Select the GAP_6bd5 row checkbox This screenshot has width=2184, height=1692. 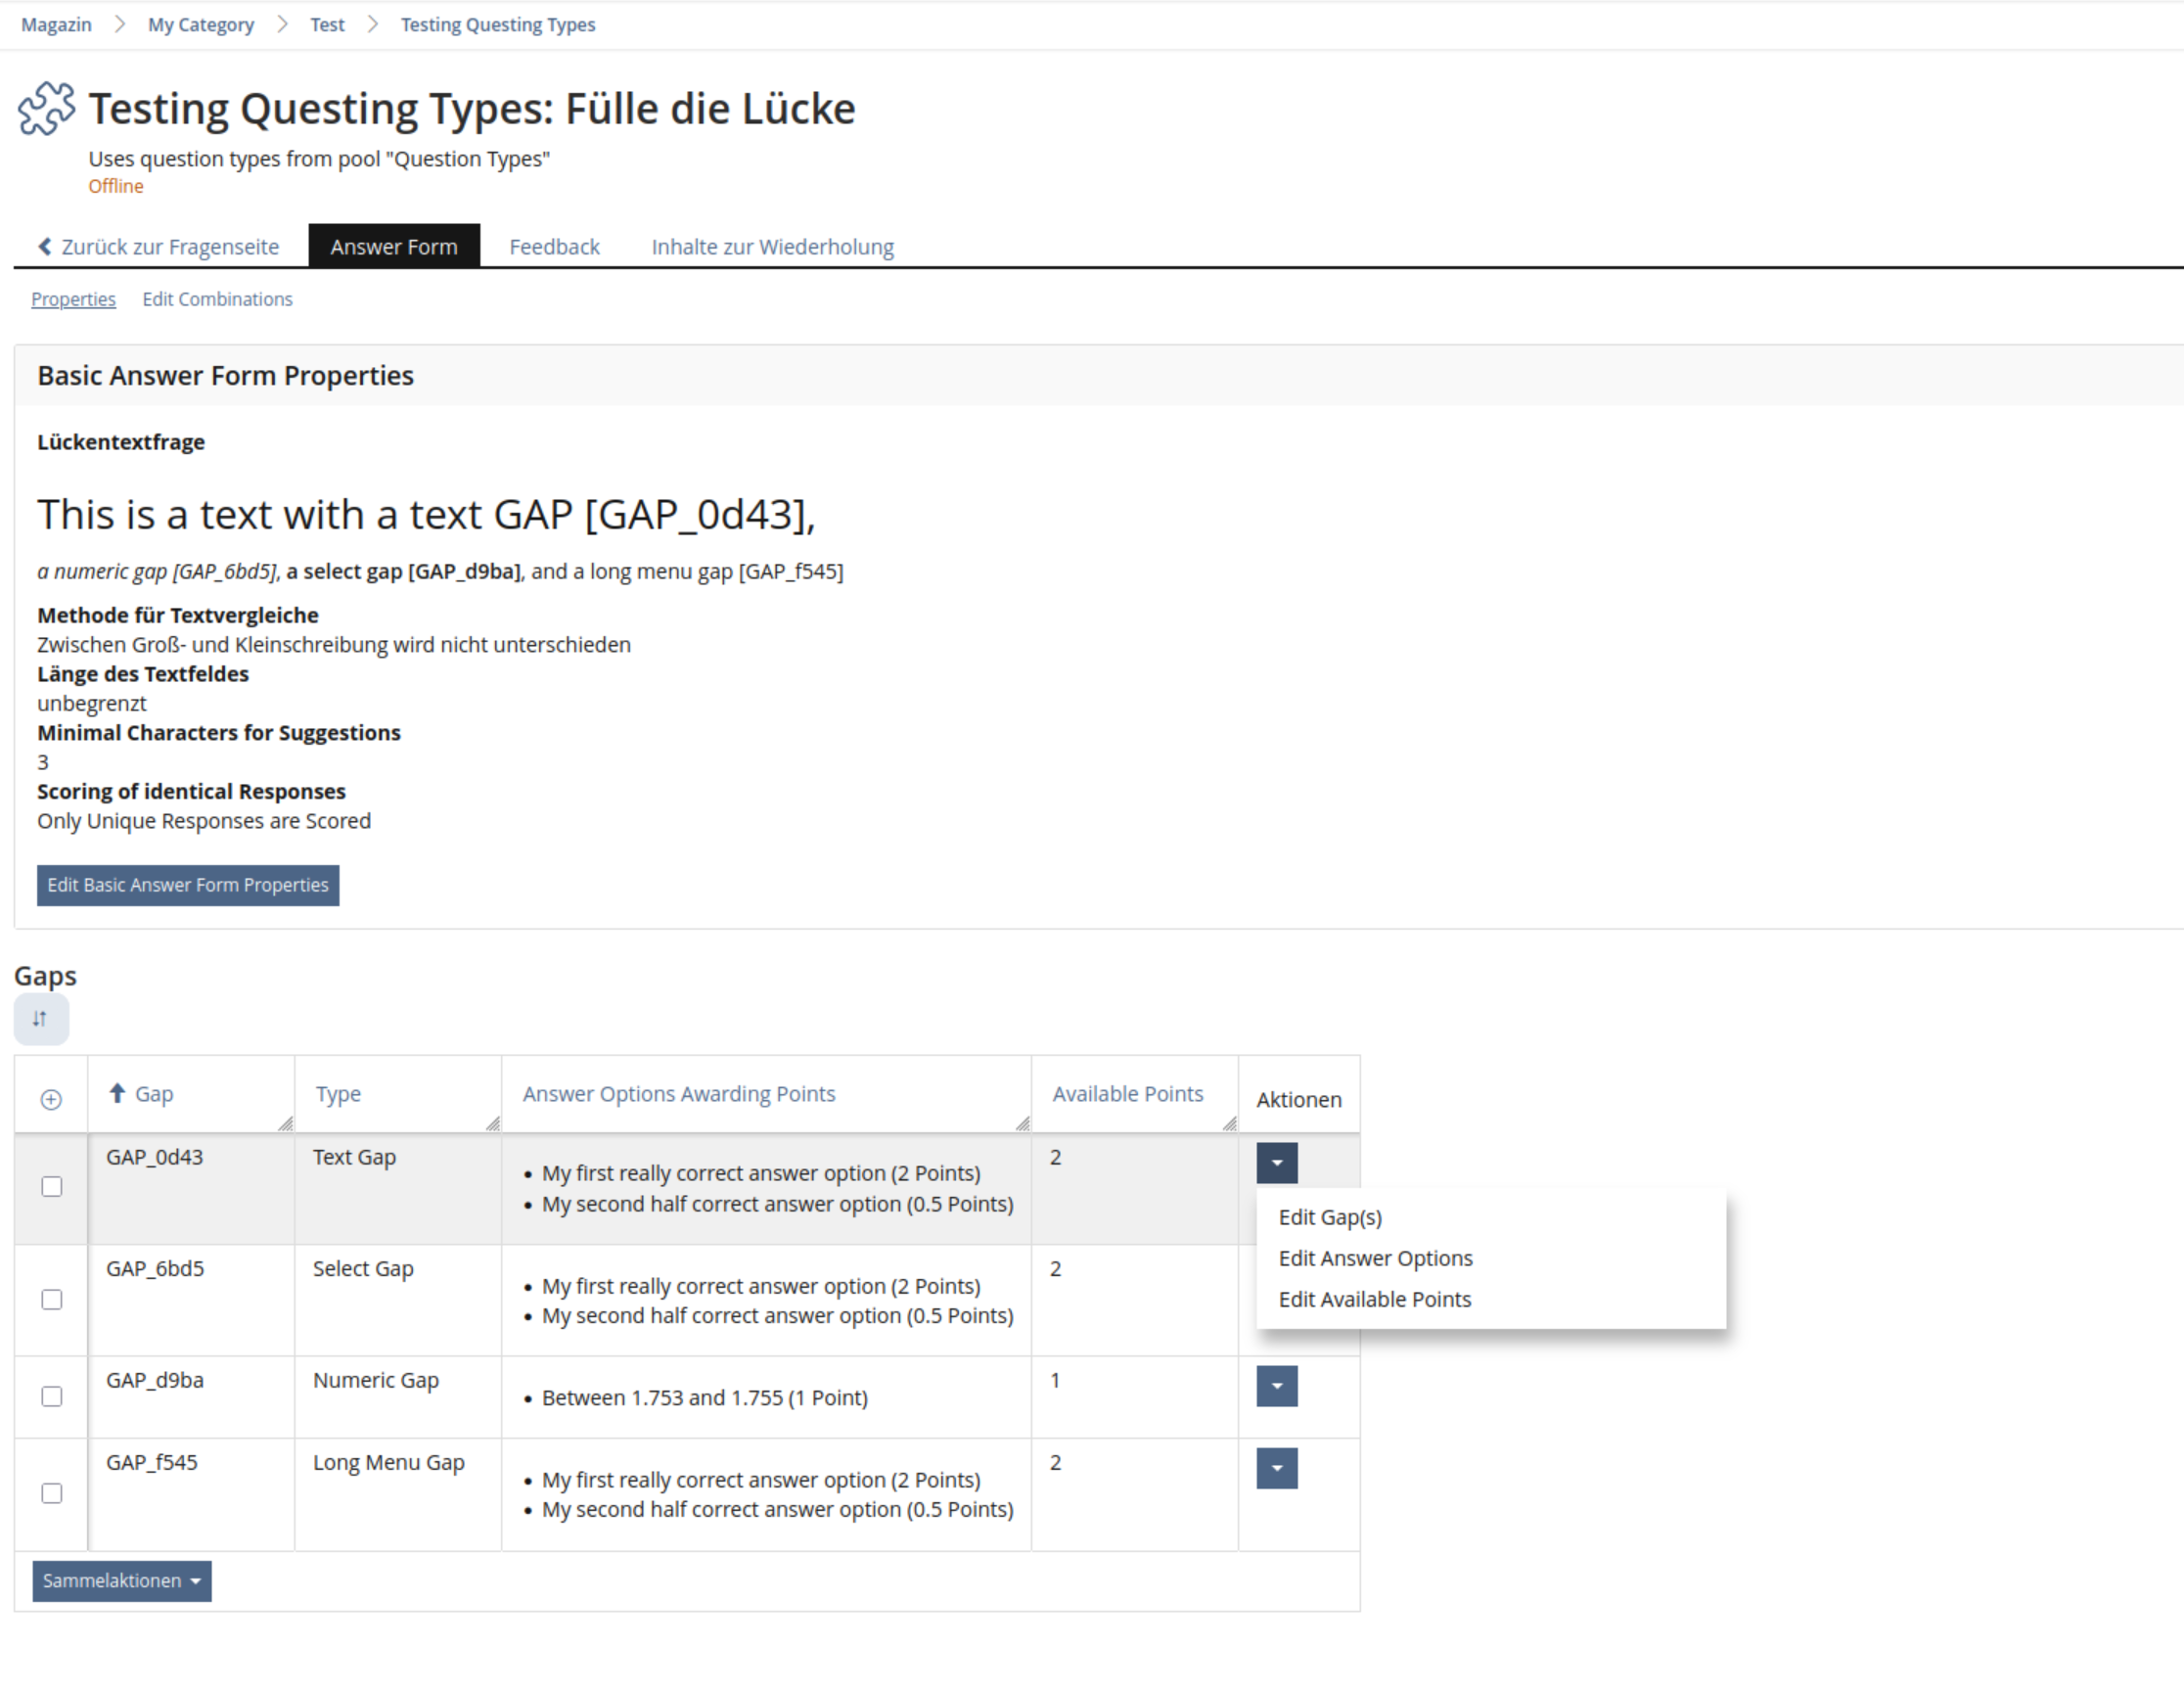point(52,1299)
